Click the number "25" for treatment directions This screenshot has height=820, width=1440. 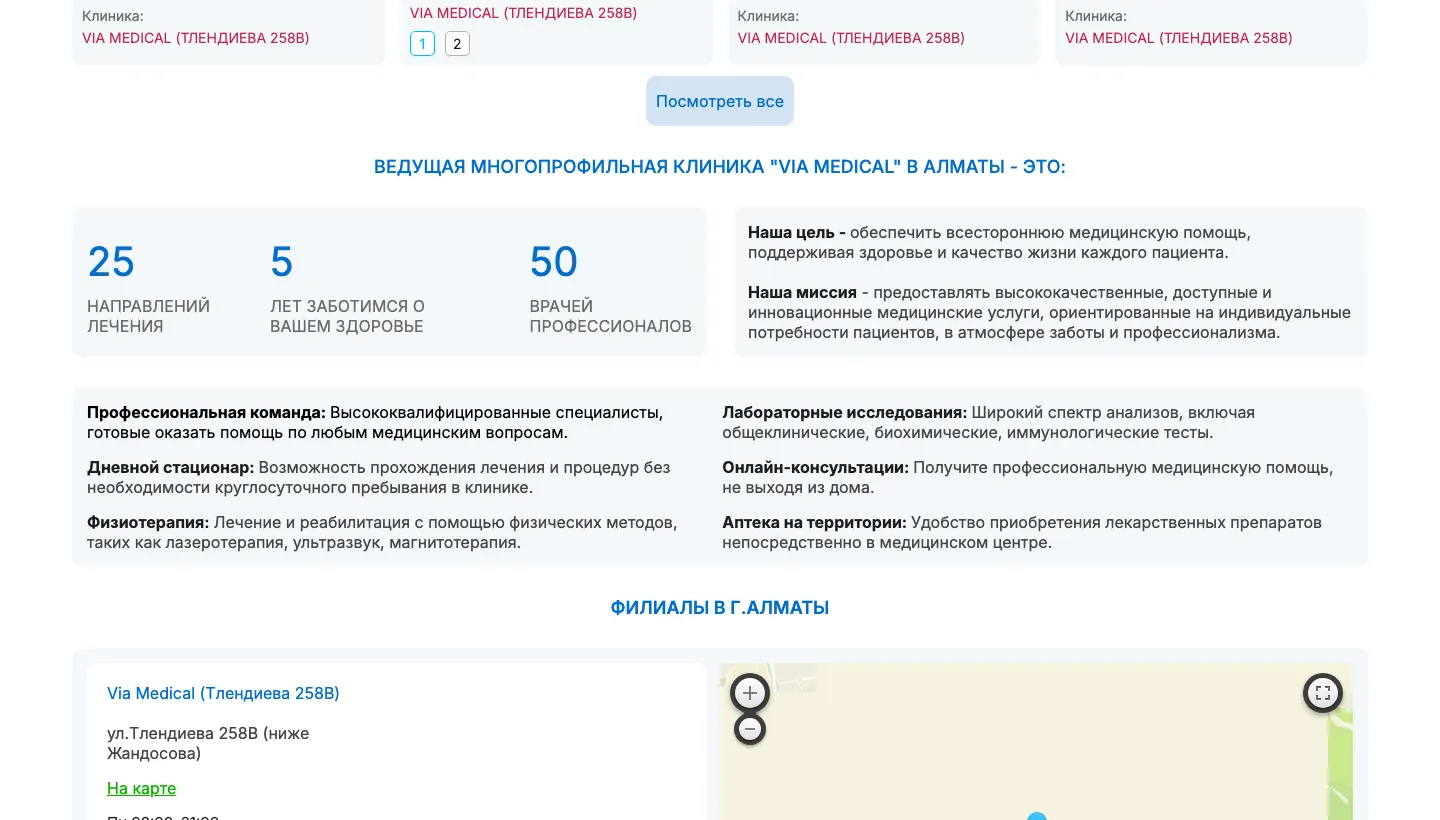coord(111,262)
